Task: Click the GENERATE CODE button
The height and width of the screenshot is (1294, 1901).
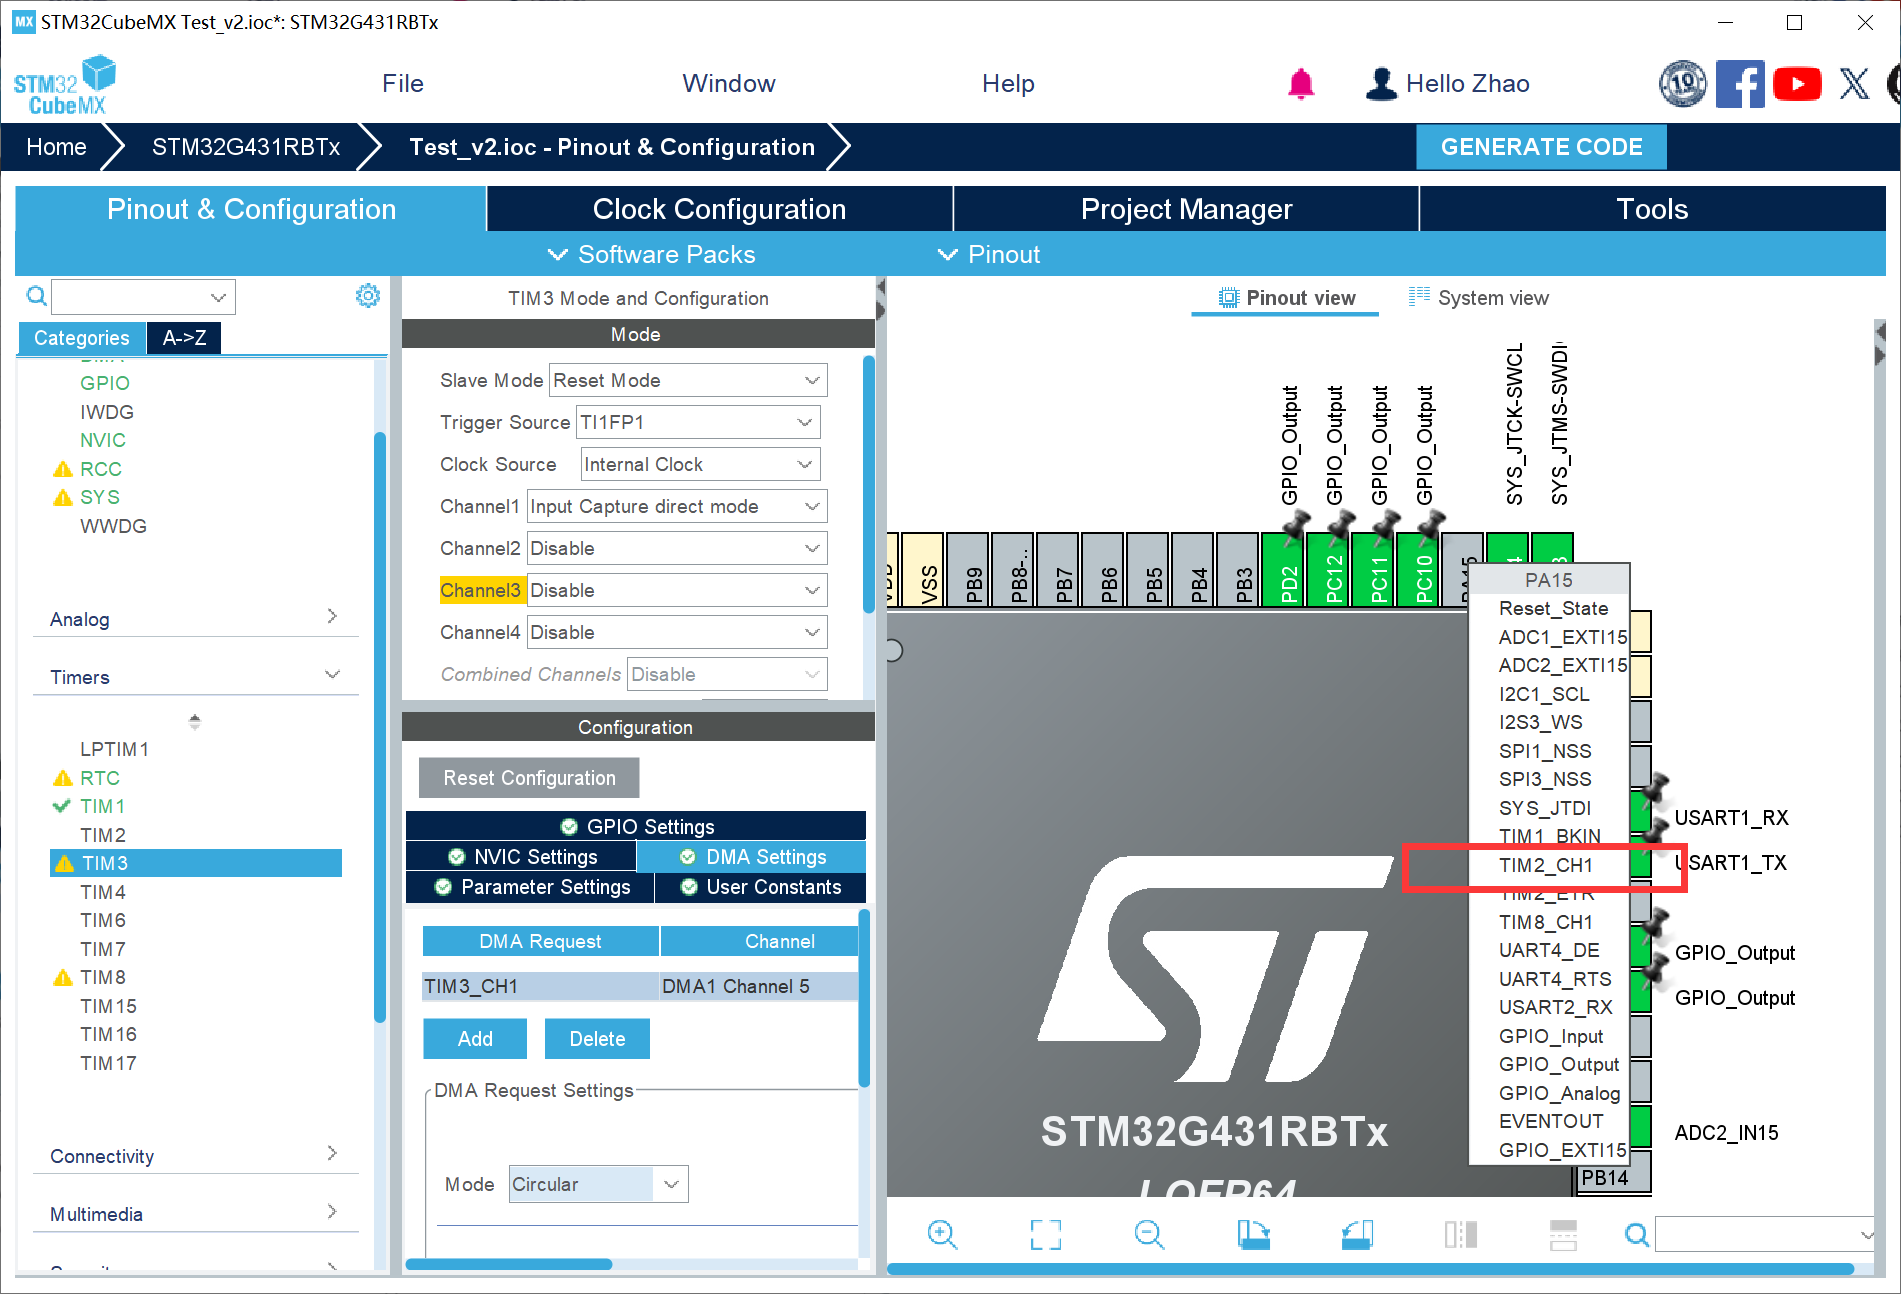Action: [1541, 147]
